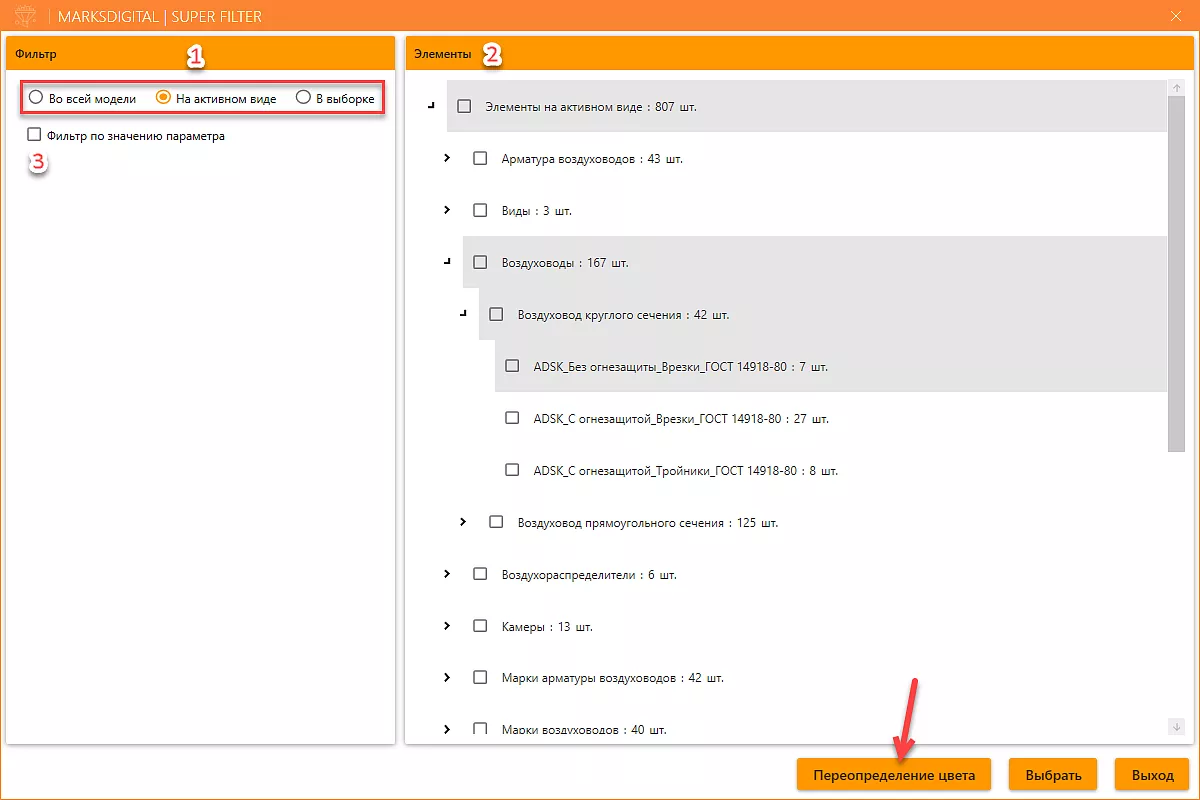Expand the 'Арматура воздуховодов' tree node
The image size is (1200, 800).
click(x=447, y=158)
